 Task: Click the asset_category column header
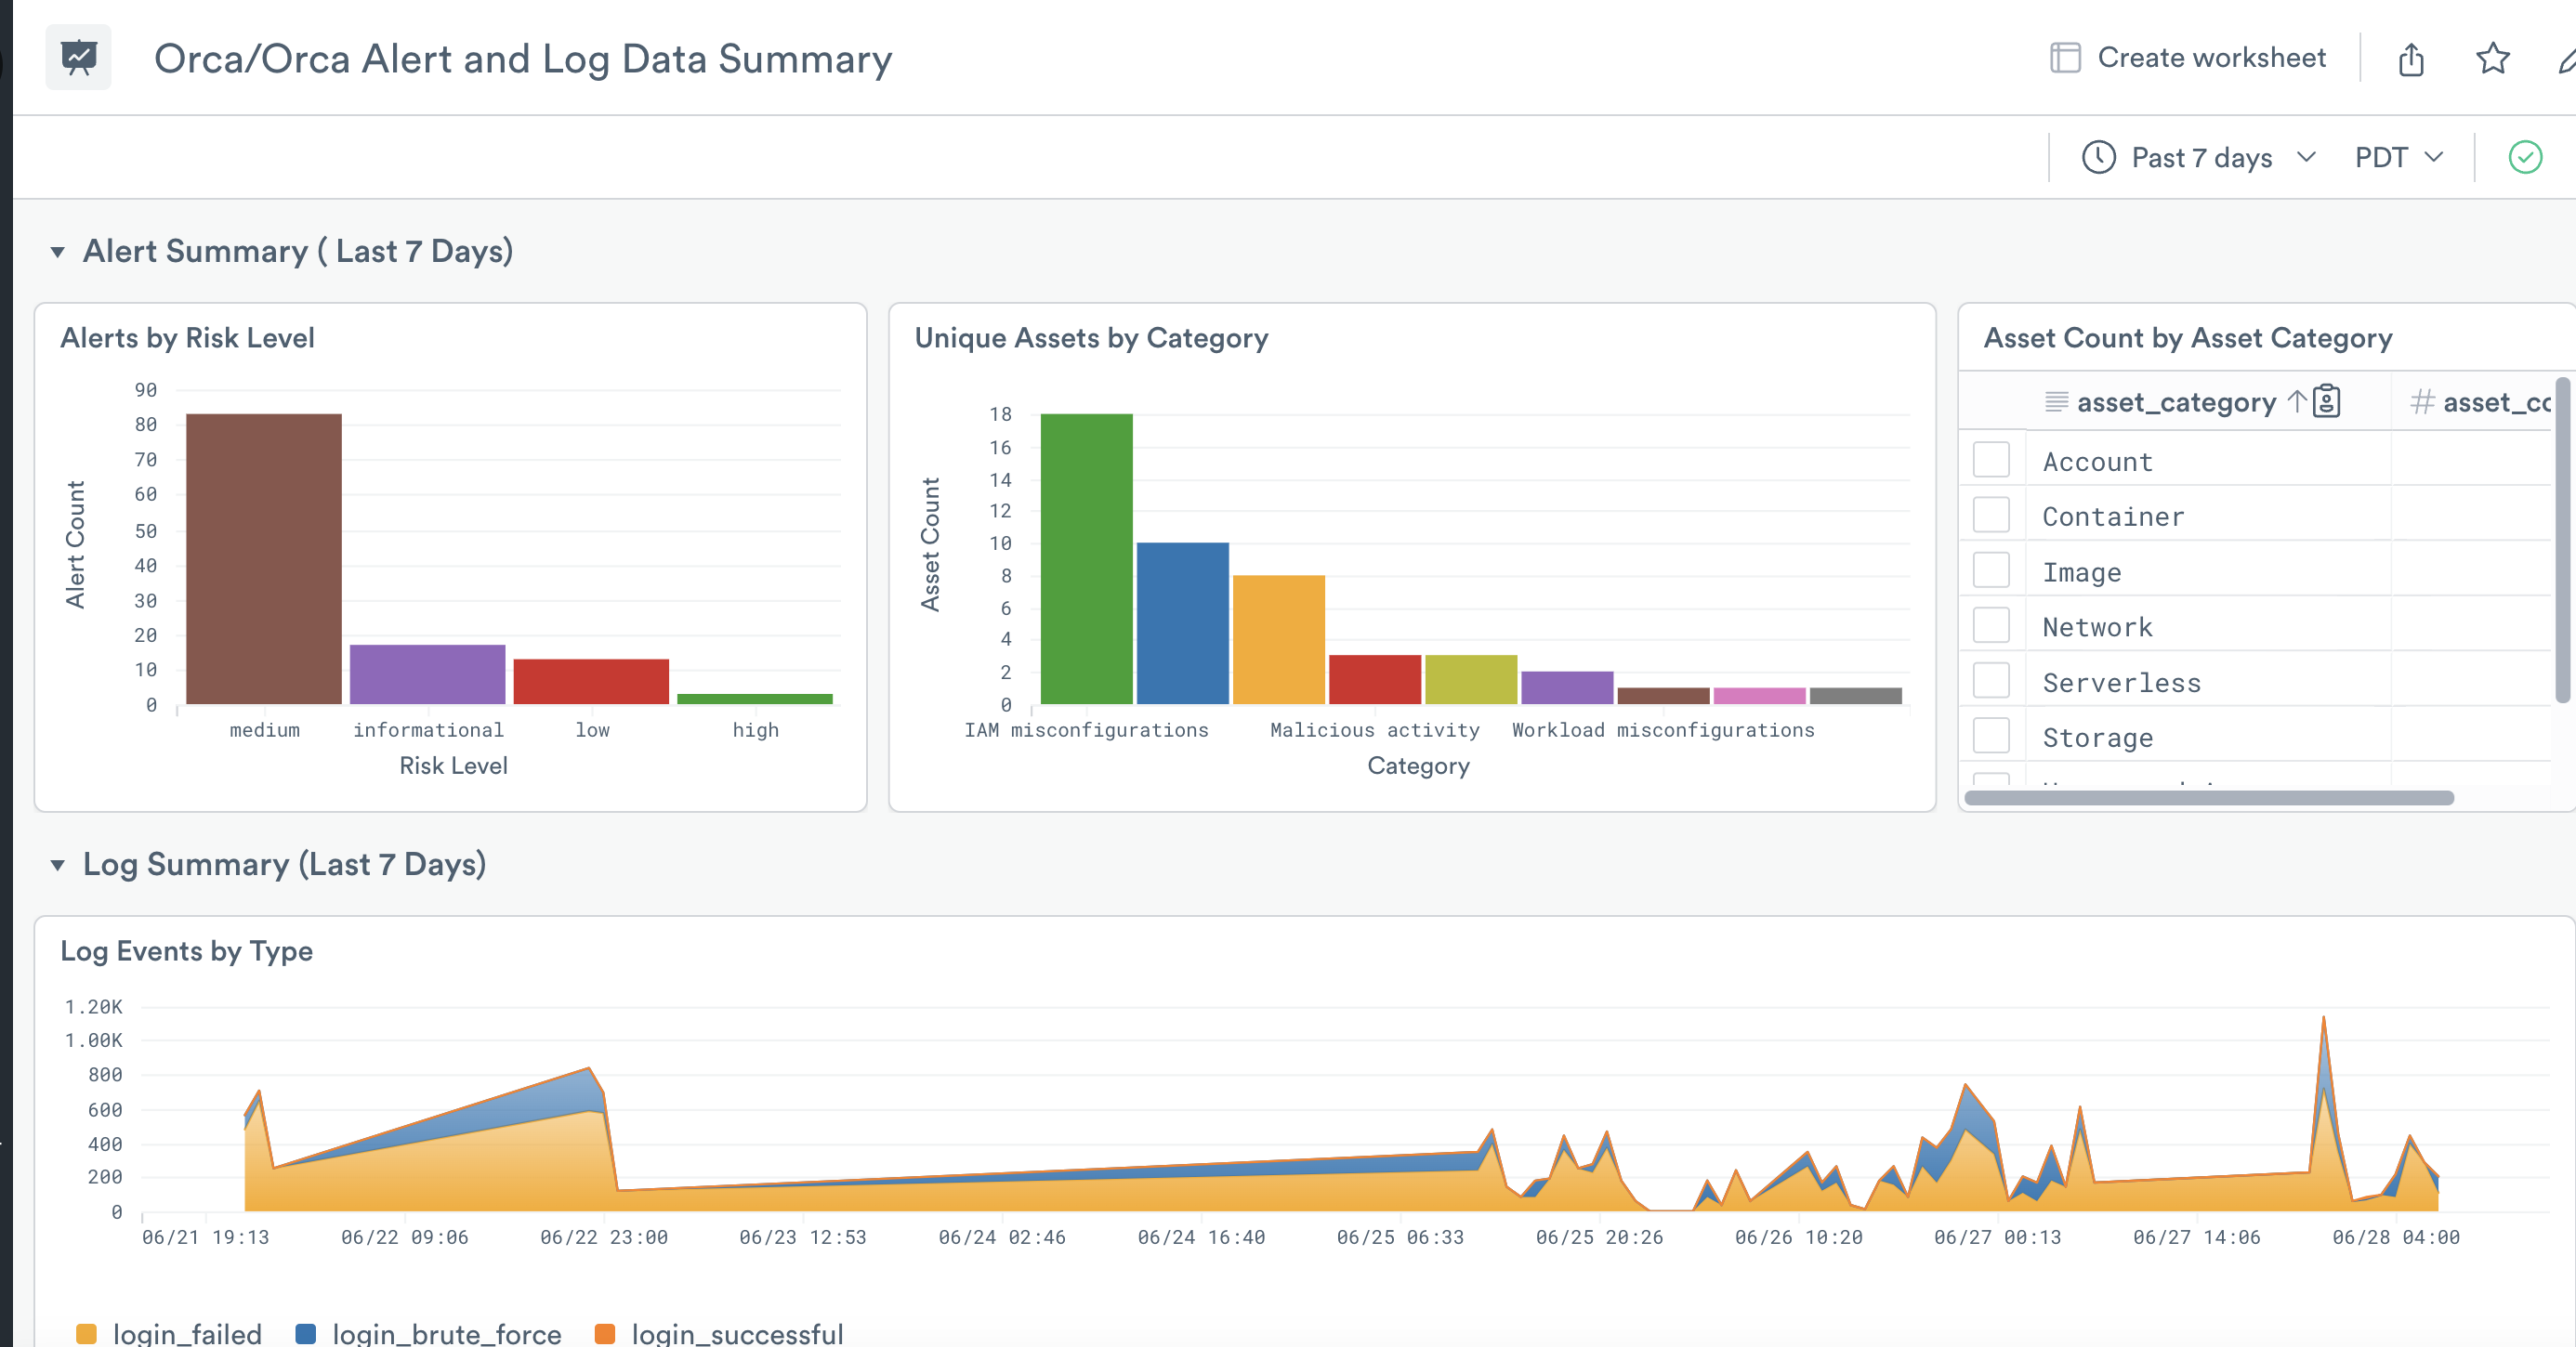[x=2175, y=402]
